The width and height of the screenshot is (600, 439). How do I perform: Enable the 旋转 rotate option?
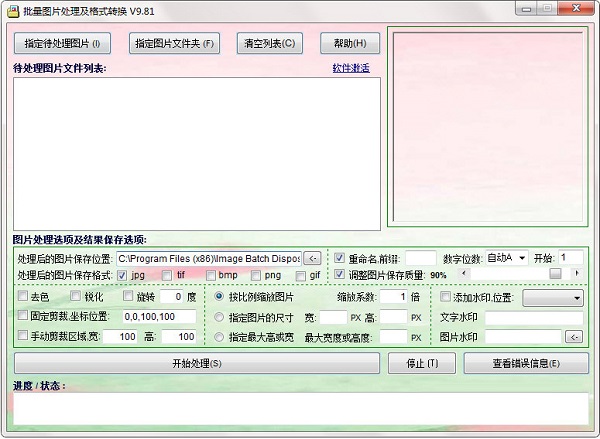click(x=128, y=296)
